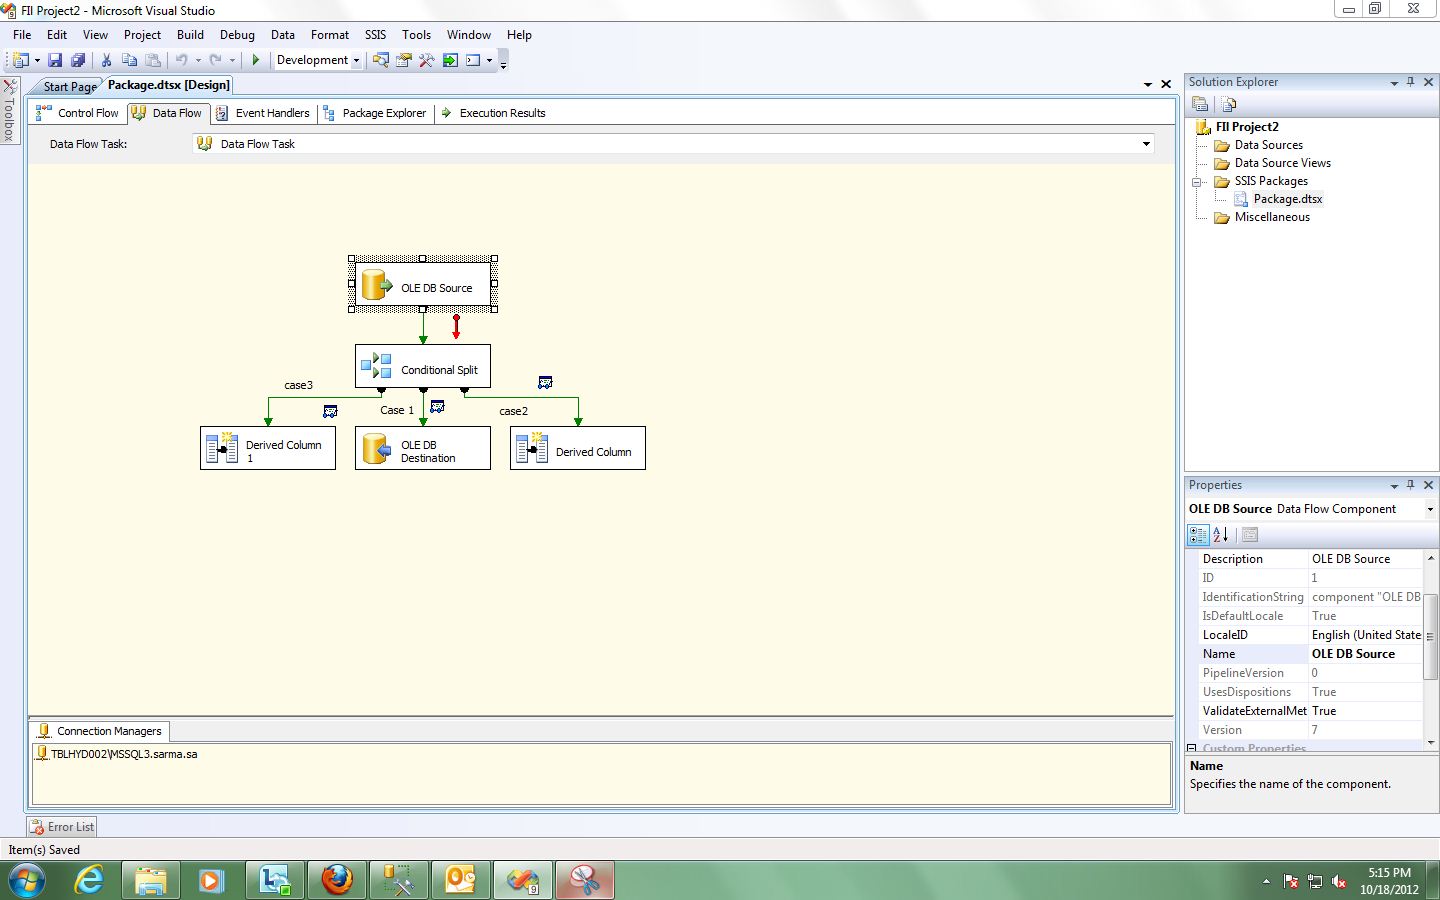Collapse the SSIS Packages node

(x=1198, y=181)
